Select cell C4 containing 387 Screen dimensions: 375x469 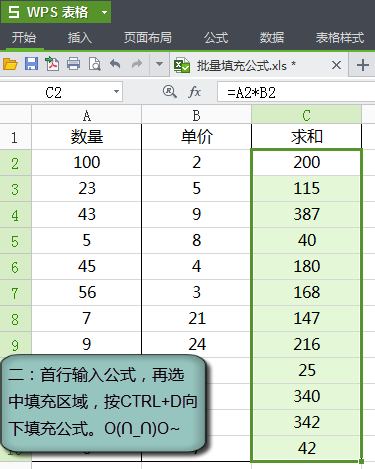click(x=306, y=215)
